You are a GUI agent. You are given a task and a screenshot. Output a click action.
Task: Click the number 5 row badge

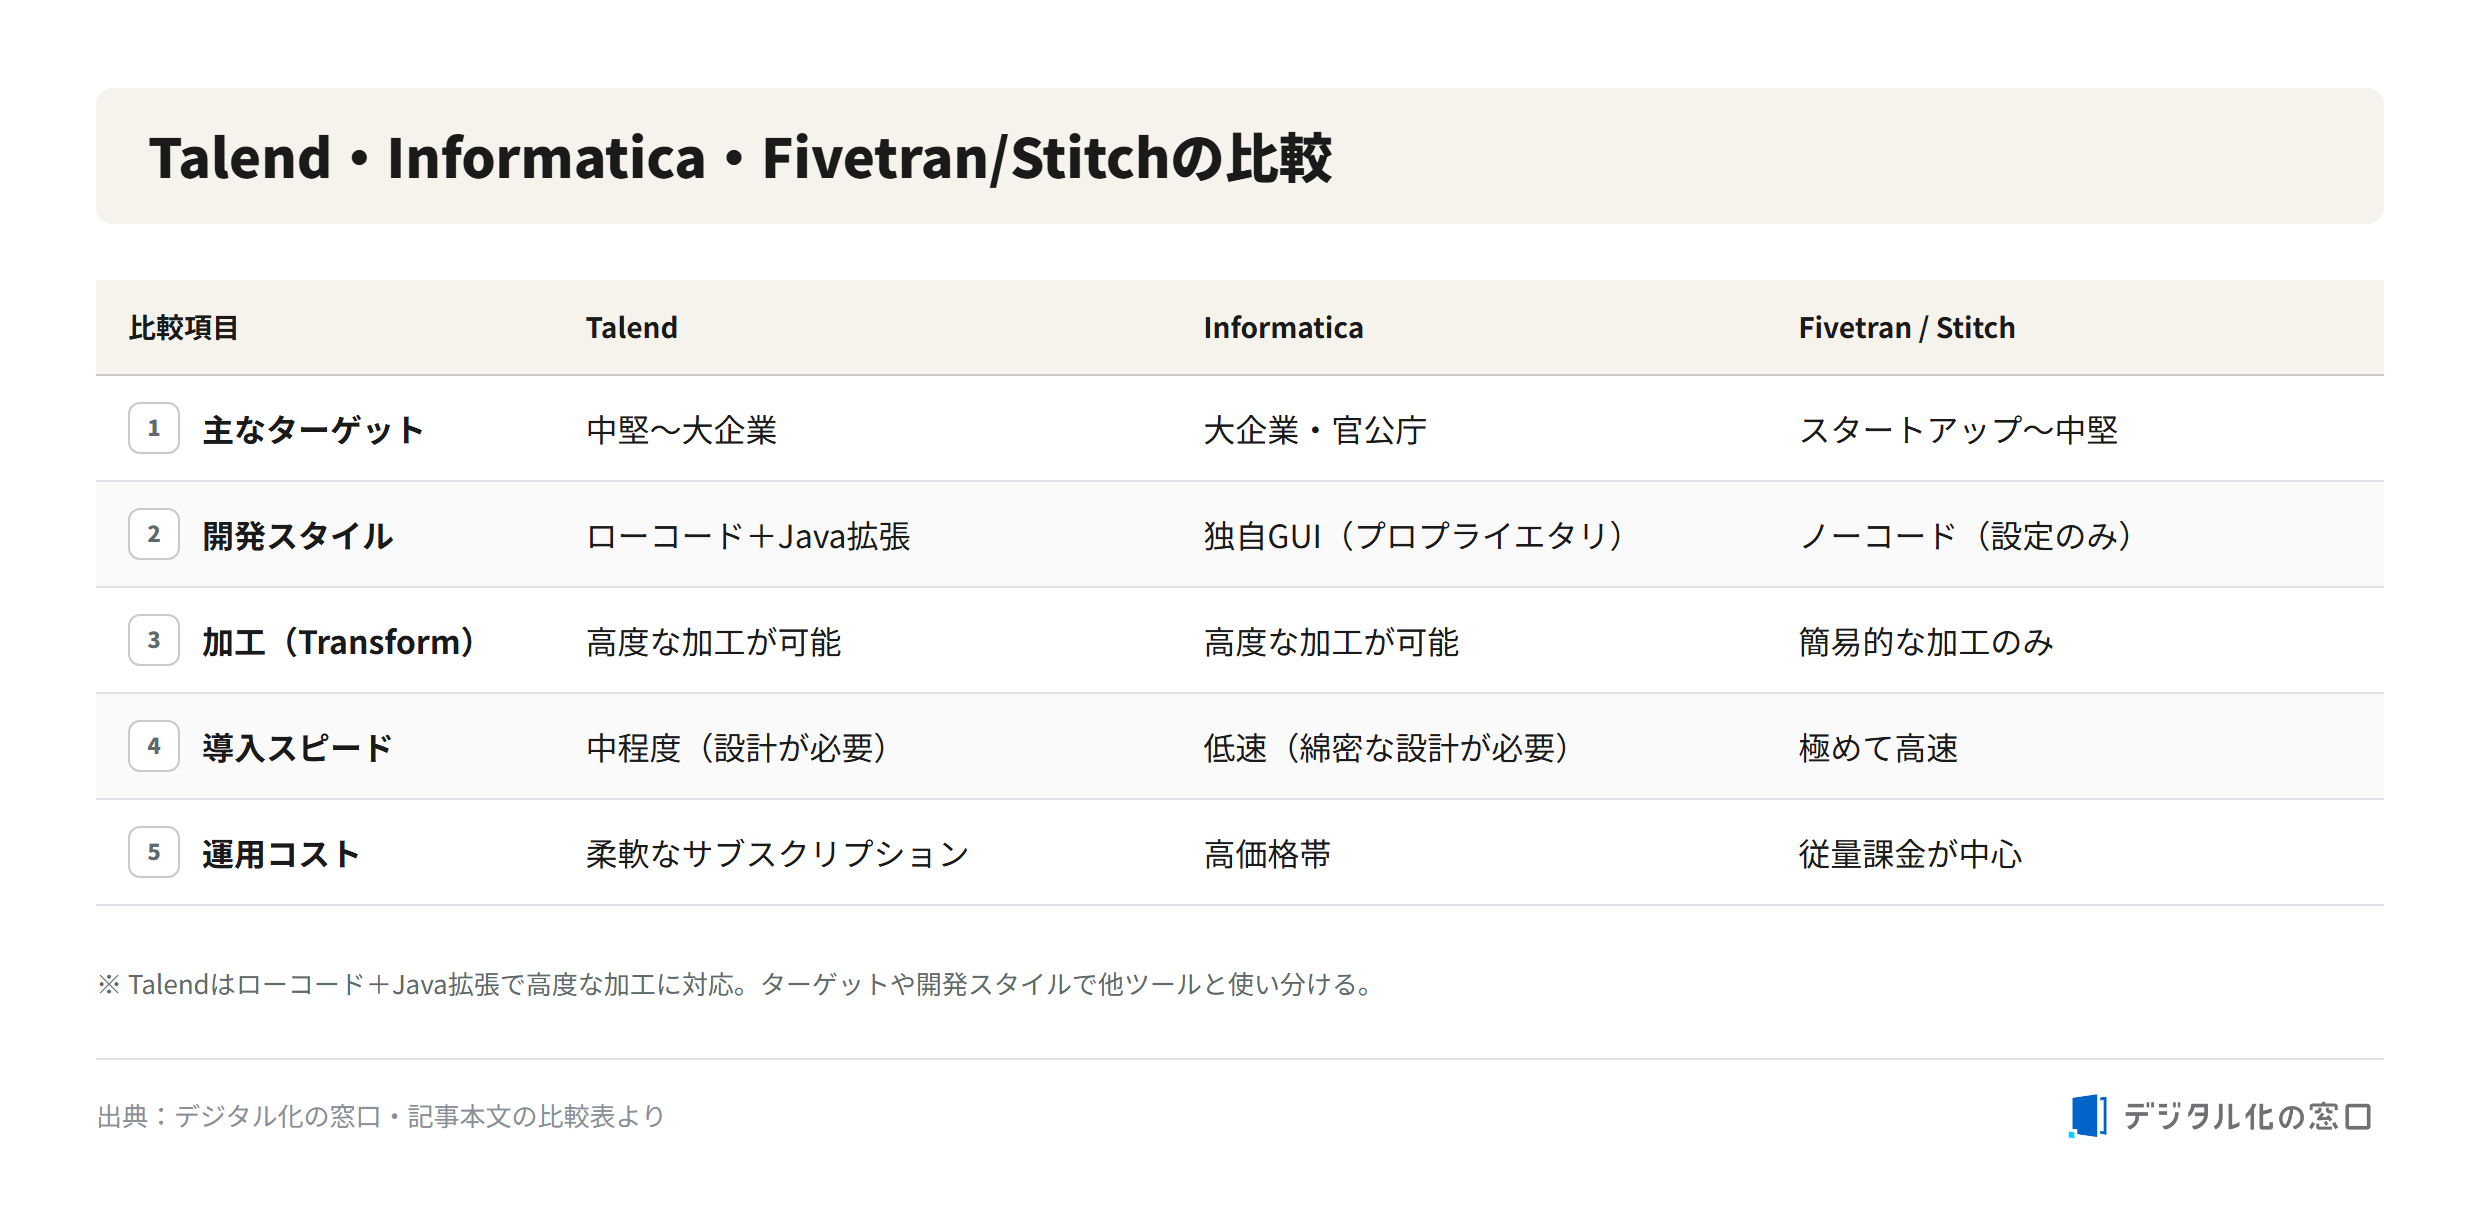click(x=154, y=852)
